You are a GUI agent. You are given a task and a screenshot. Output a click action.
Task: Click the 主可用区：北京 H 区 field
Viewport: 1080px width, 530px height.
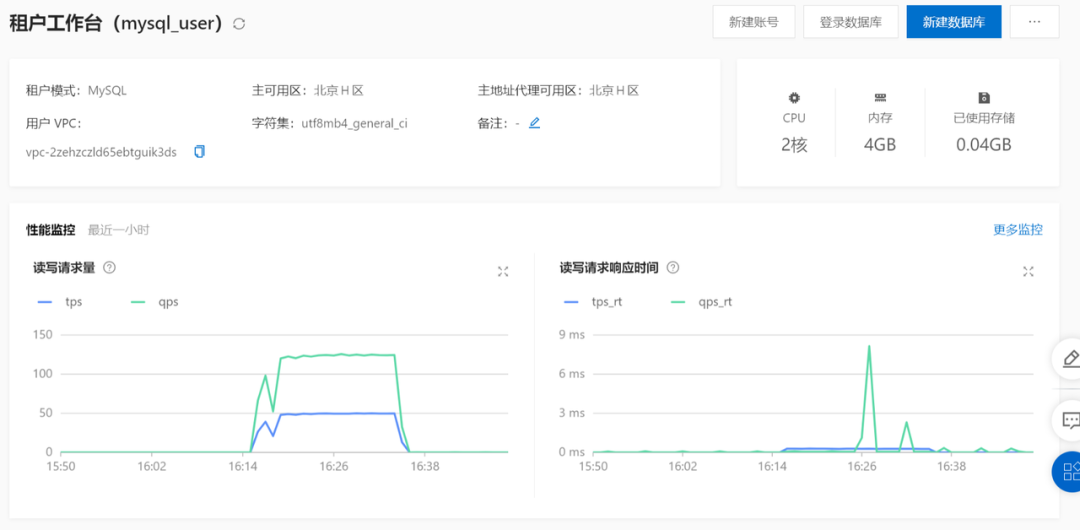307,90
